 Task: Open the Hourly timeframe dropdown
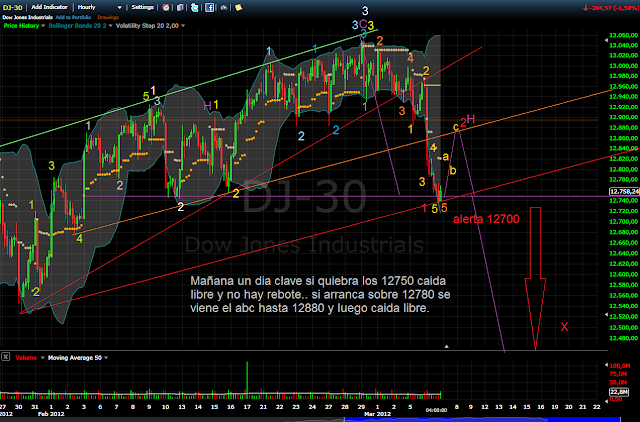click(100, 7)
